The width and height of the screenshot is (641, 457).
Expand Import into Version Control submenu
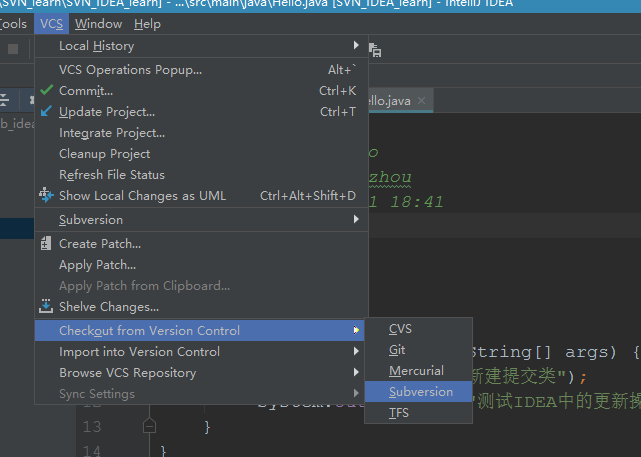click(199, 352)
